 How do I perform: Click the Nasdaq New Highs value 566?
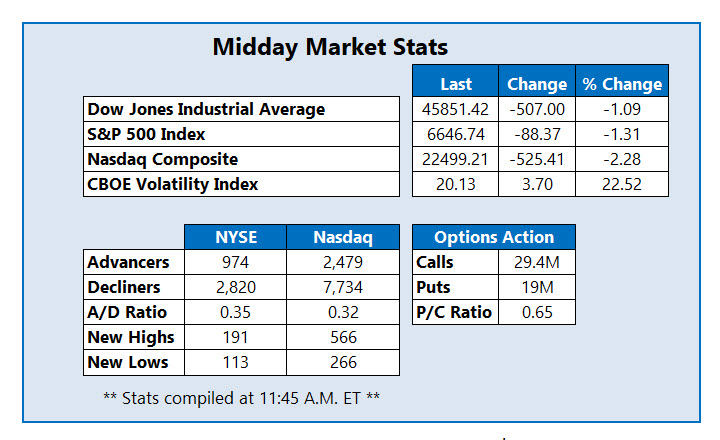[x=343, y=337]
